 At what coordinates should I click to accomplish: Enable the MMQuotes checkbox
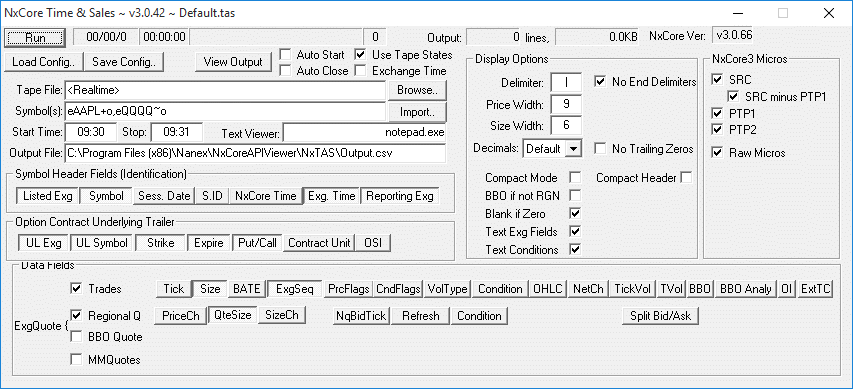[76, 359]
